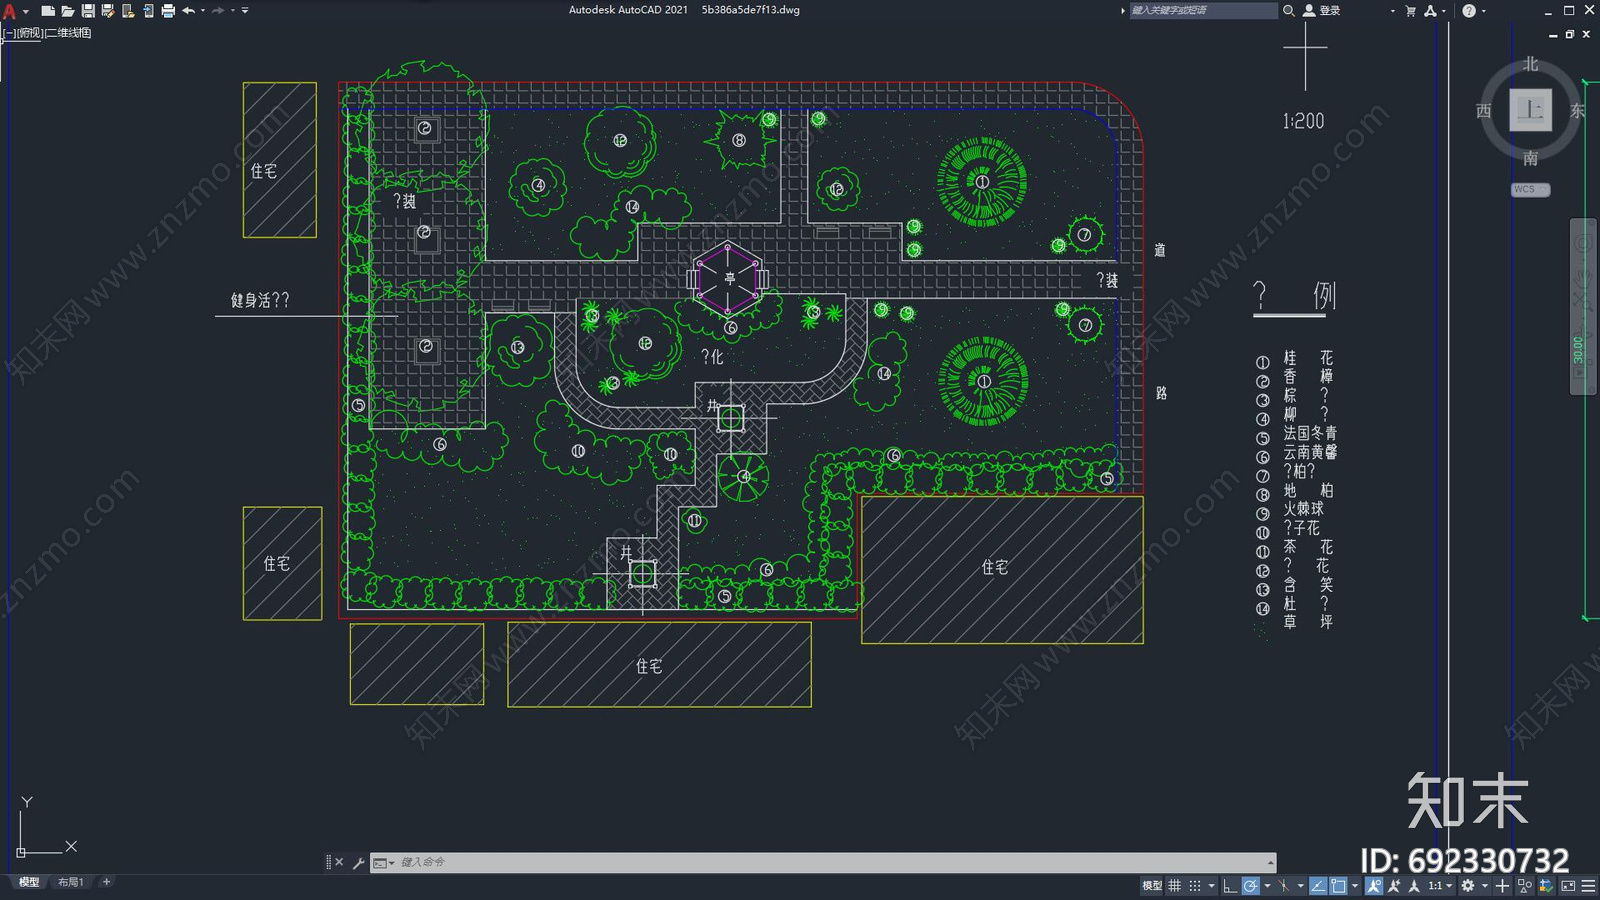Redo the undone action
Screen dimensions: 1600x900
(x=218, y=11)
